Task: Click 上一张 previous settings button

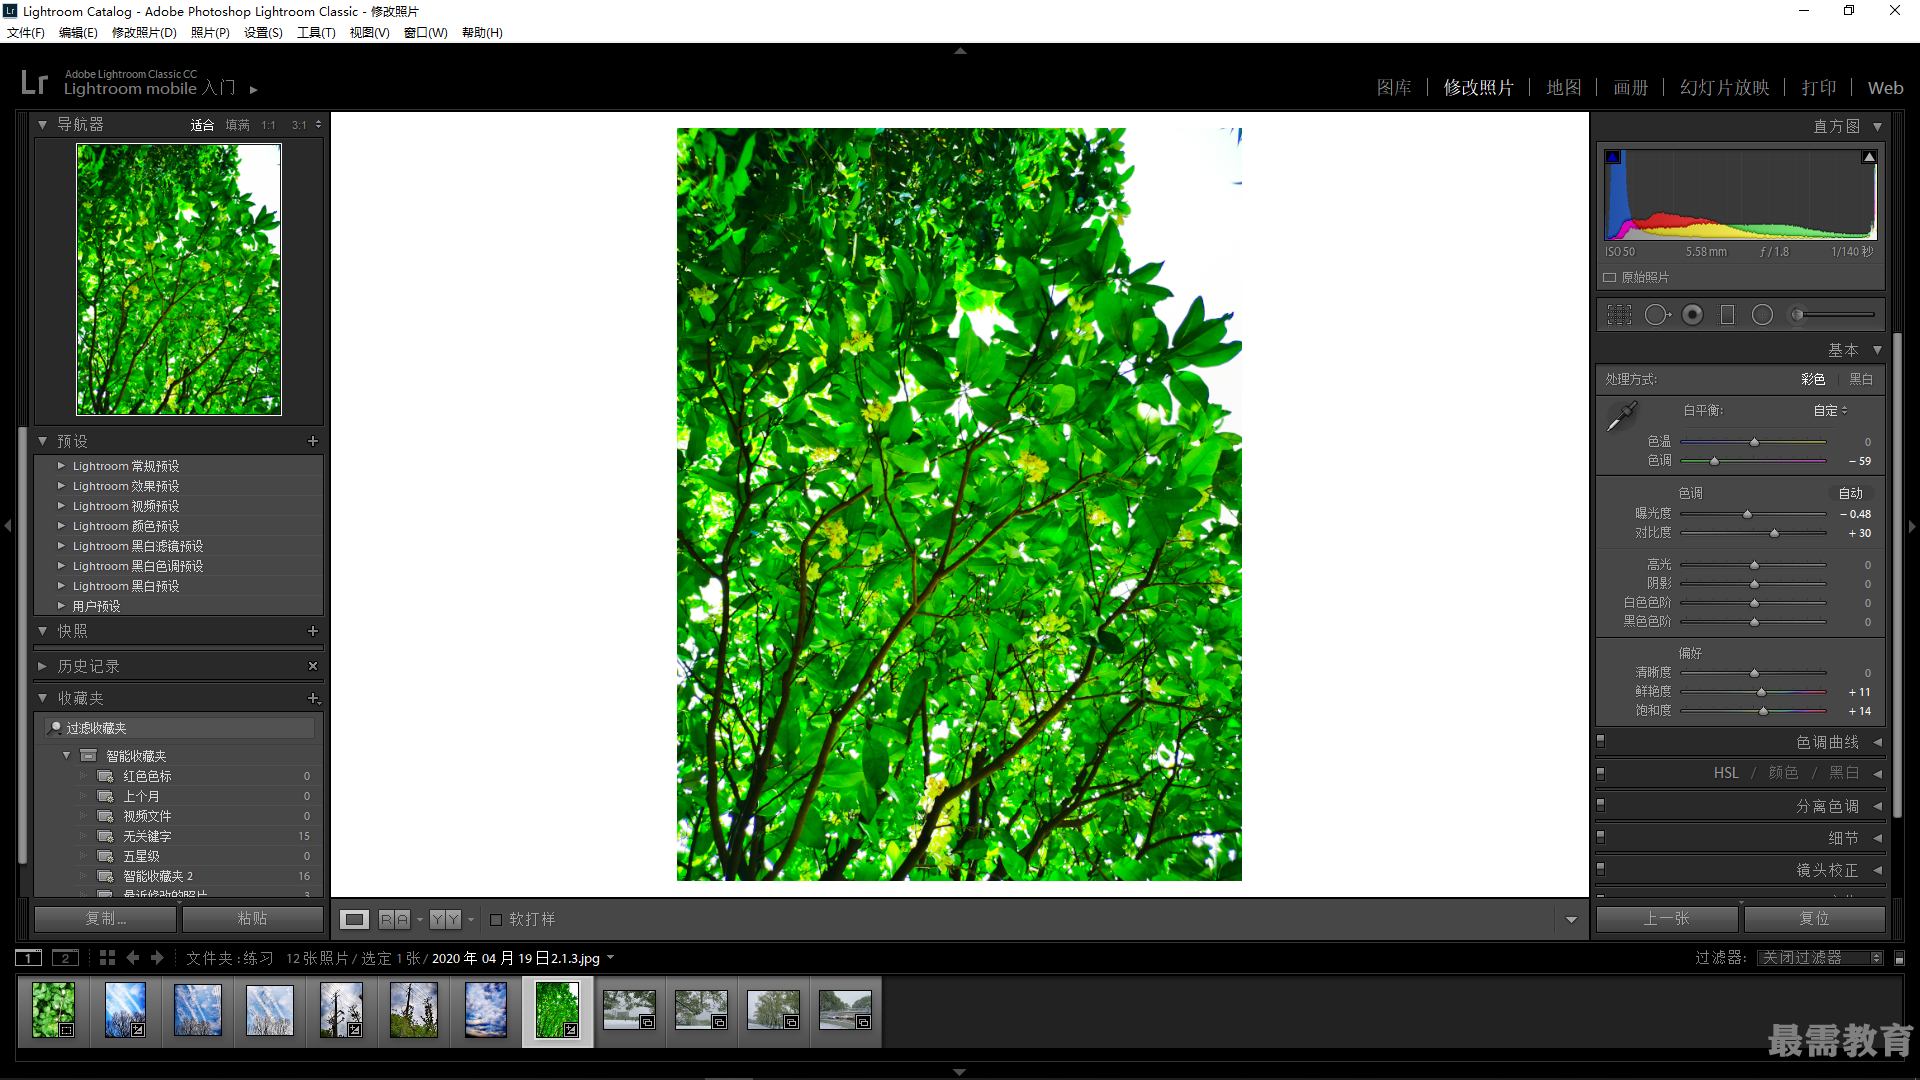Action: click(x=1667, y=919)
